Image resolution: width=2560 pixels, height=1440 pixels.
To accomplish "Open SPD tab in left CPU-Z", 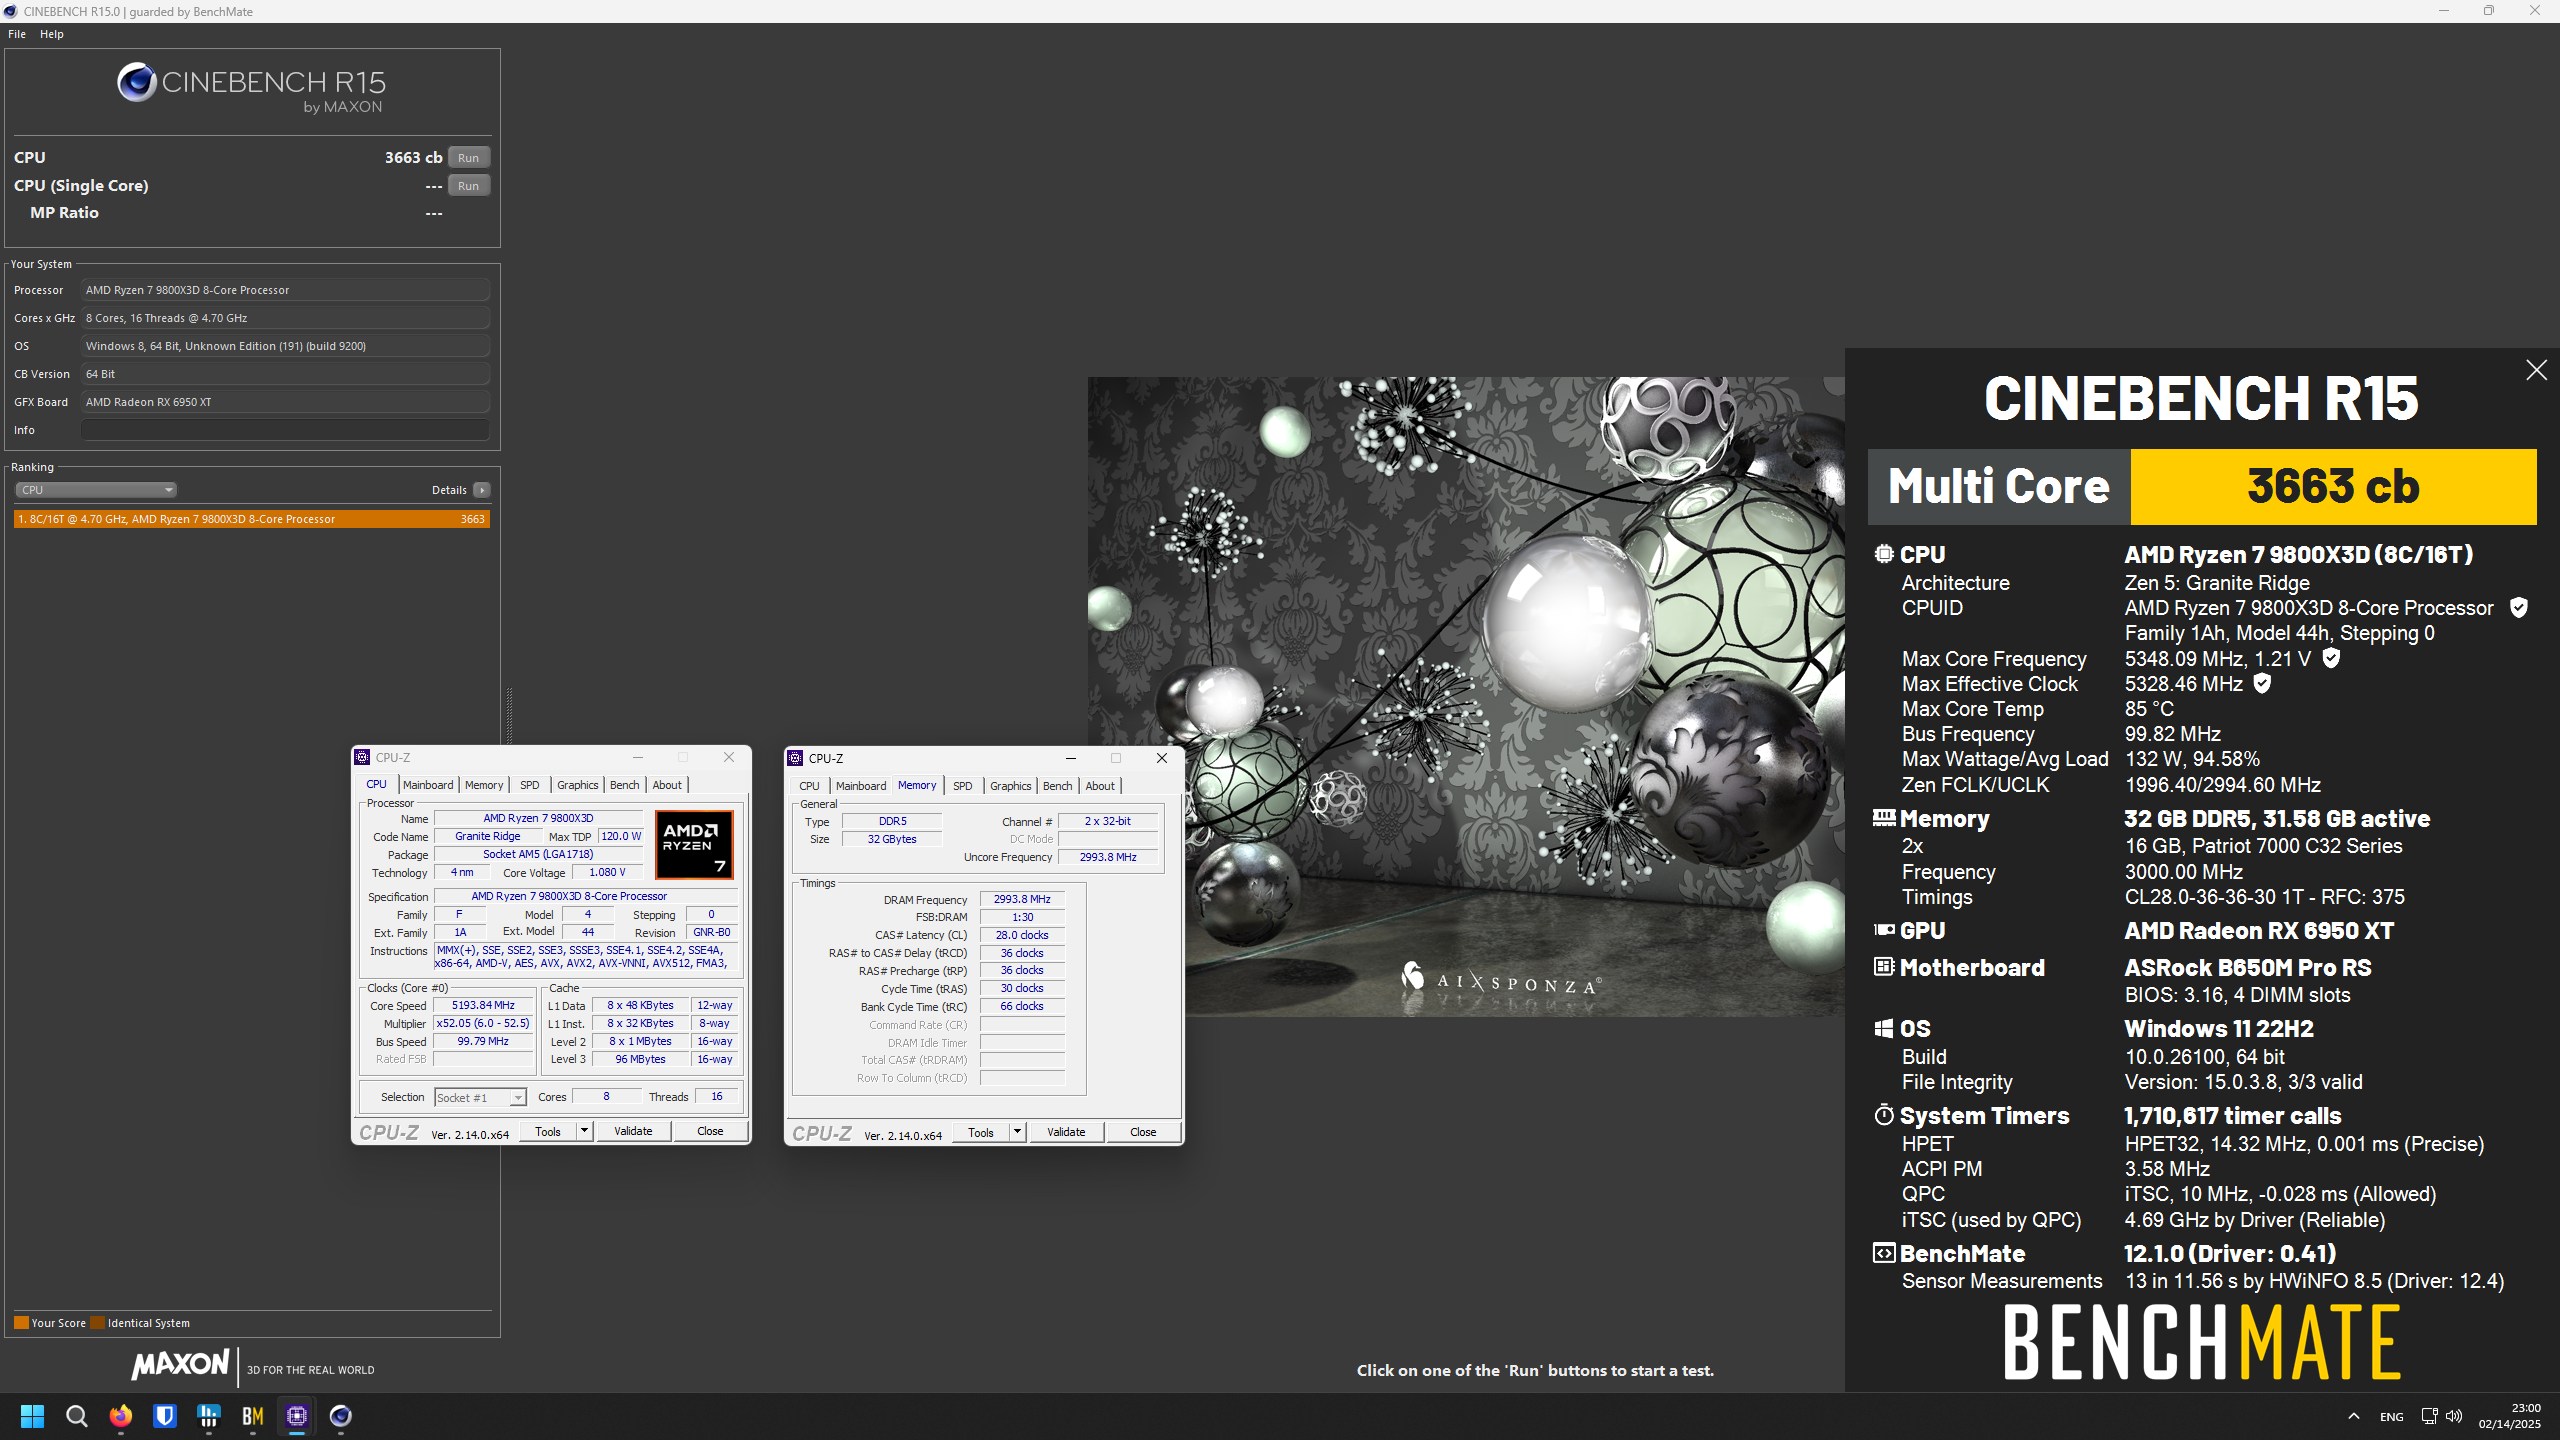I will [530, 785].
